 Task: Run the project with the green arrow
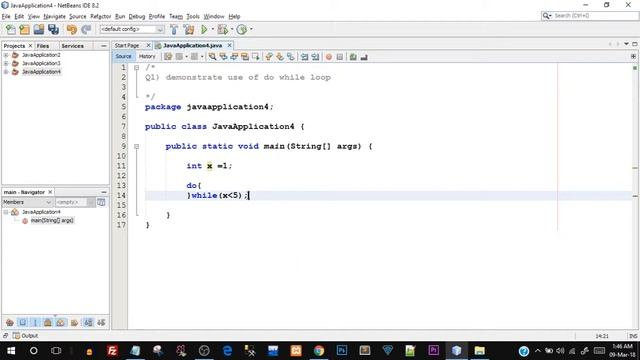[204, 29]
